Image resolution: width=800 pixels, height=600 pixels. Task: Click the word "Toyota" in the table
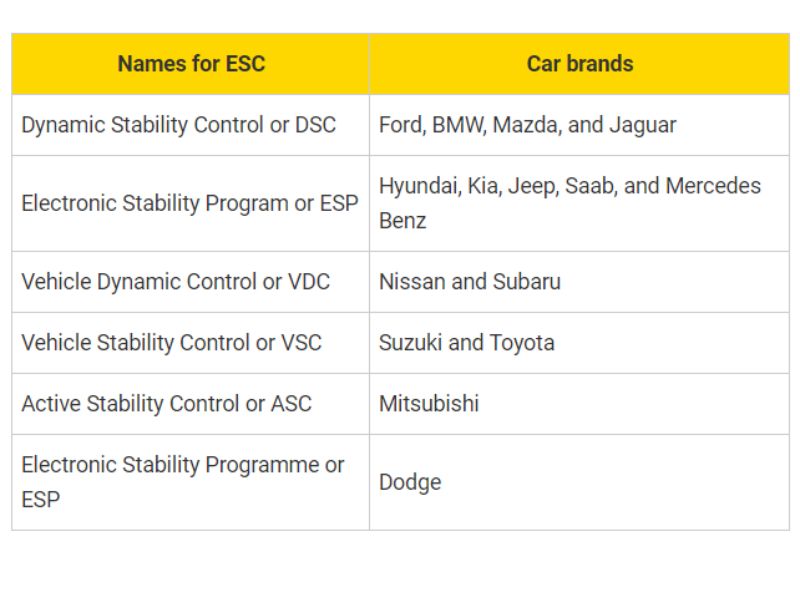point(522,343)
